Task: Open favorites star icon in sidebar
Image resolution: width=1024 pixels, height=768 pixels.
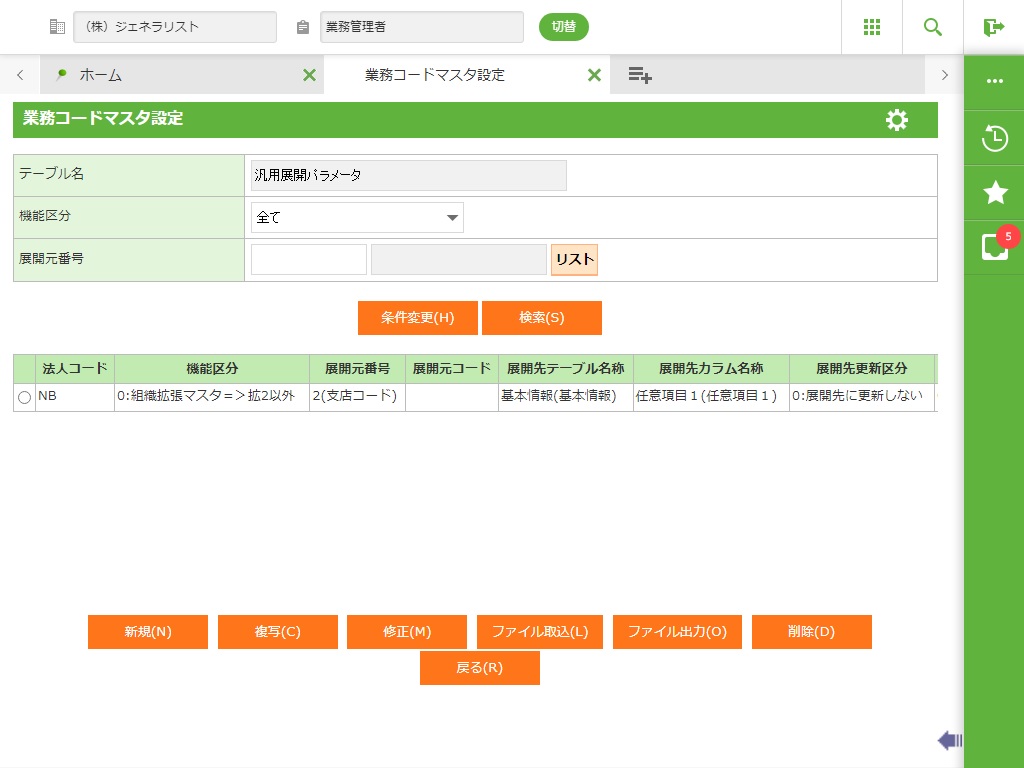Action: [994, 193]
